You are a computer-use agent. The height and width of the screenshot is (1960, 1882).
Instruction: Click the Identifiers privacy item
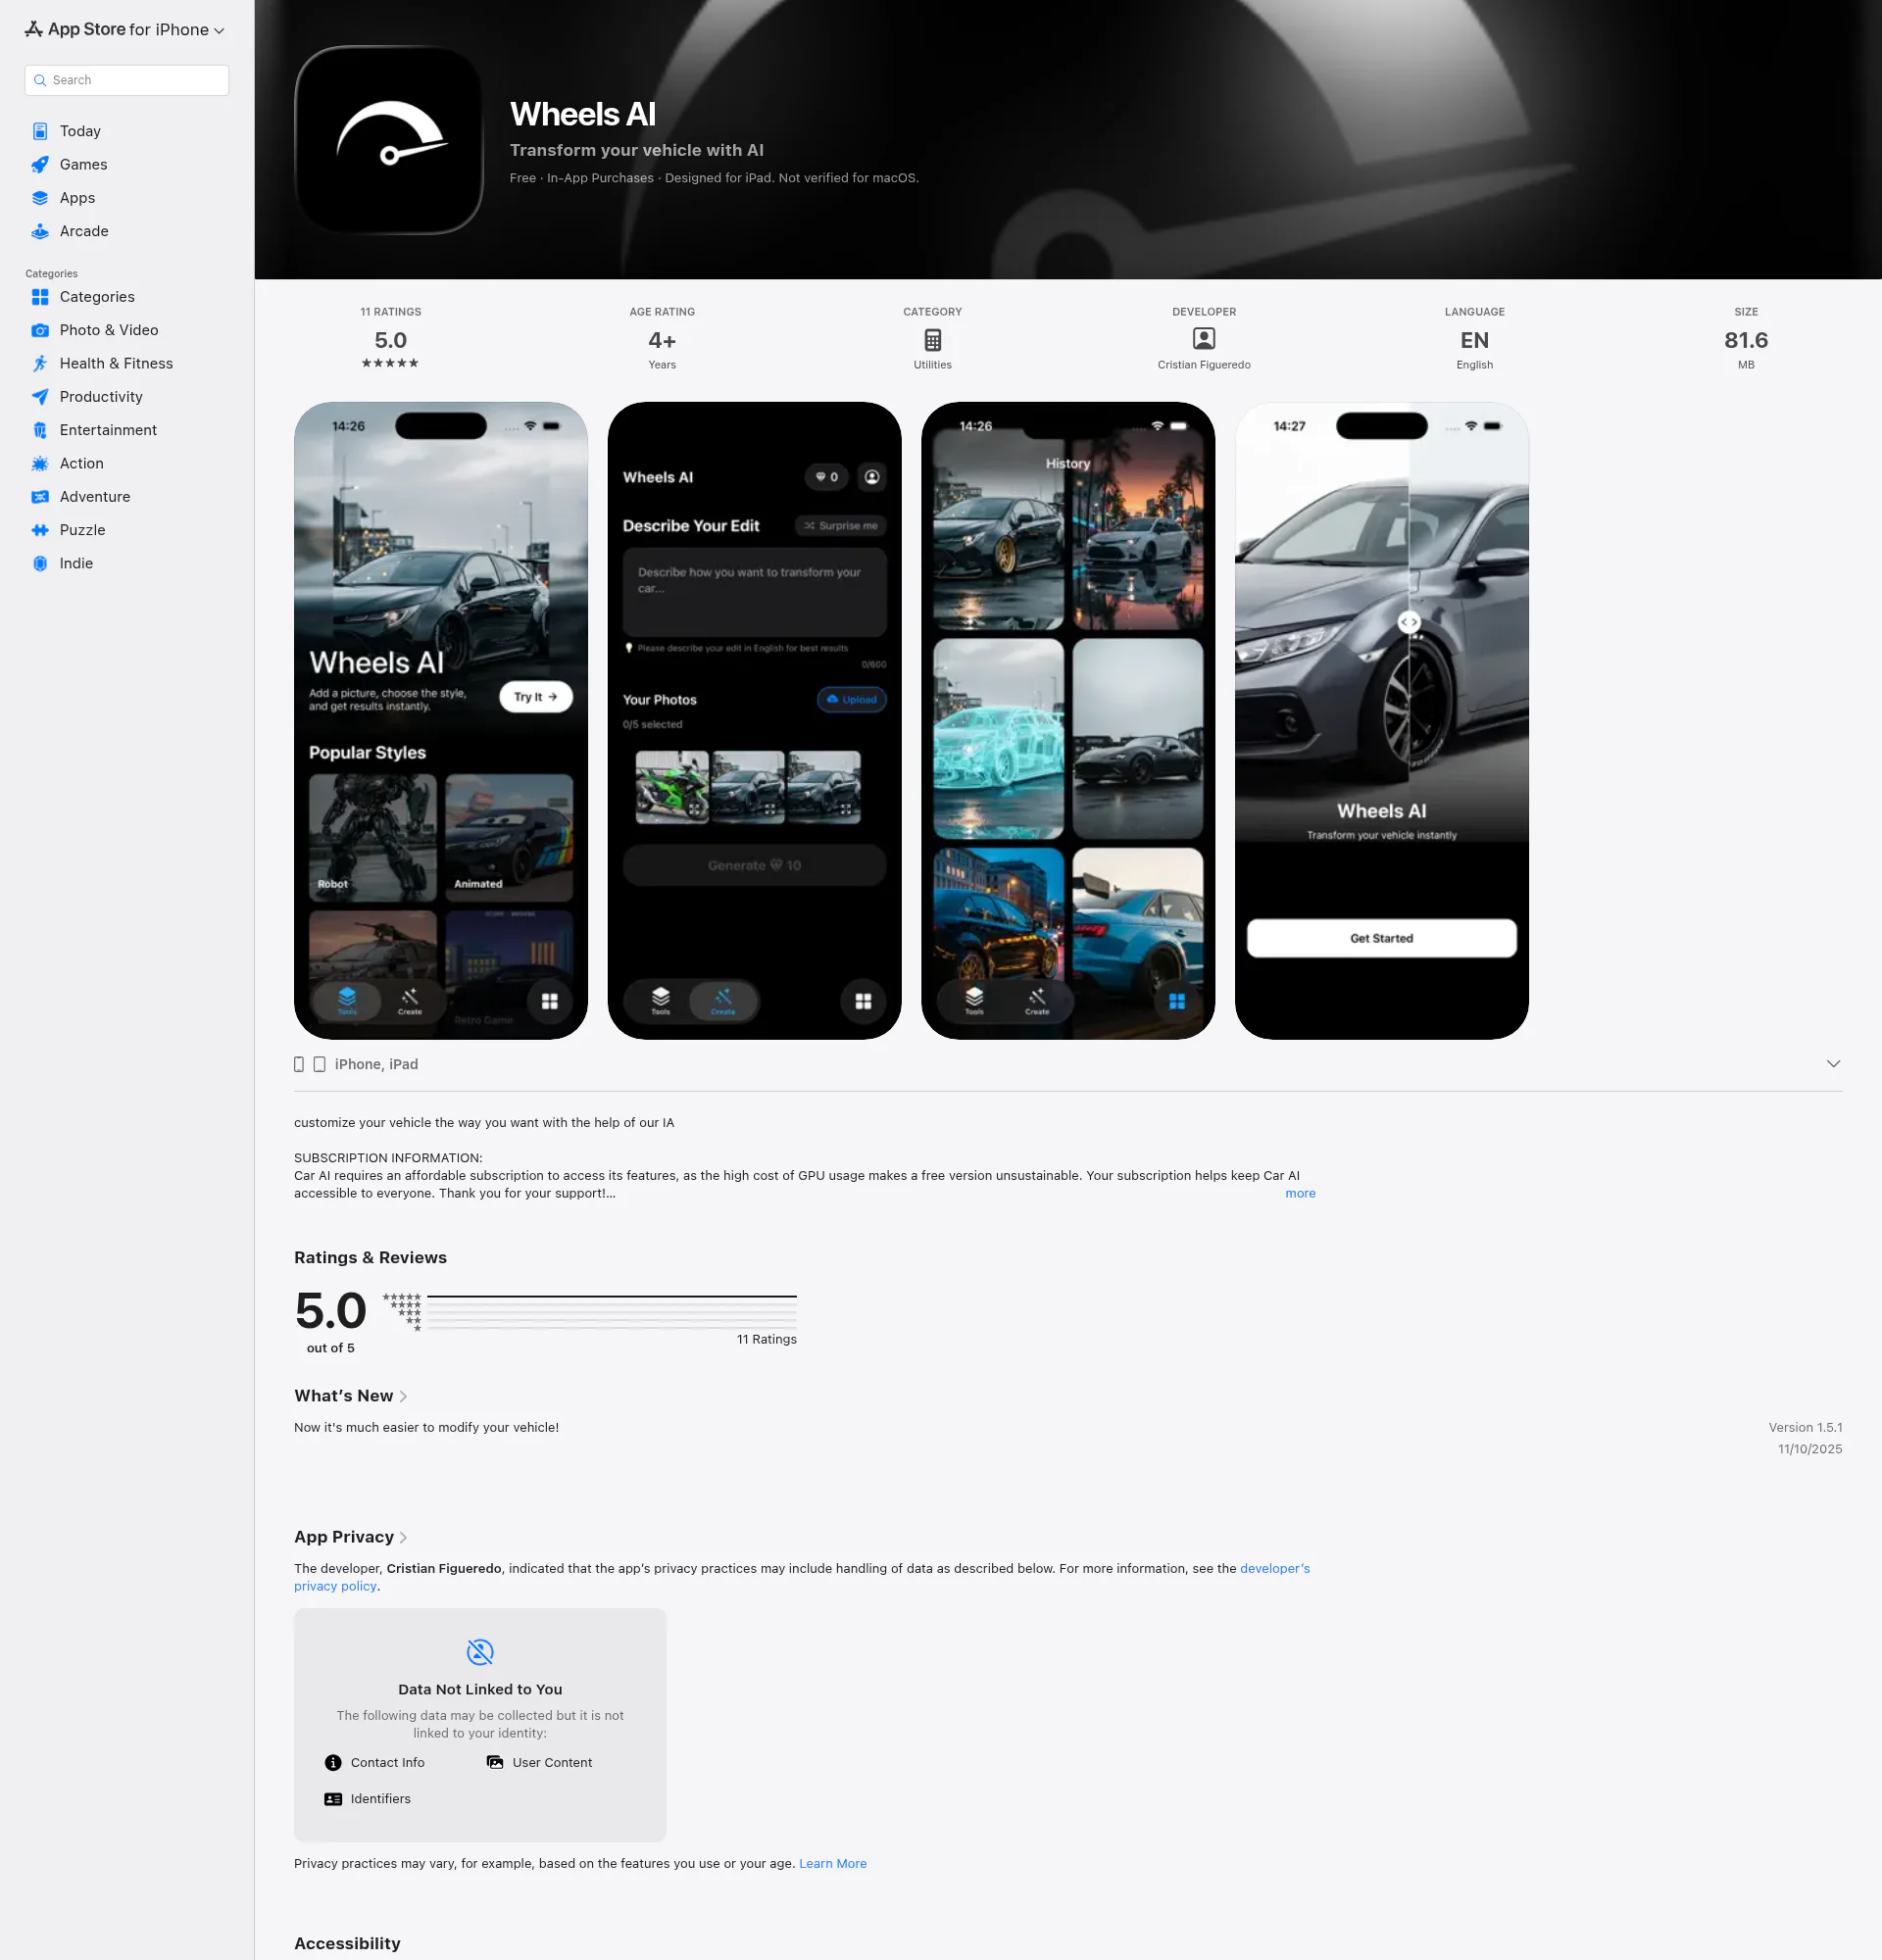[x=368, y=1799]
